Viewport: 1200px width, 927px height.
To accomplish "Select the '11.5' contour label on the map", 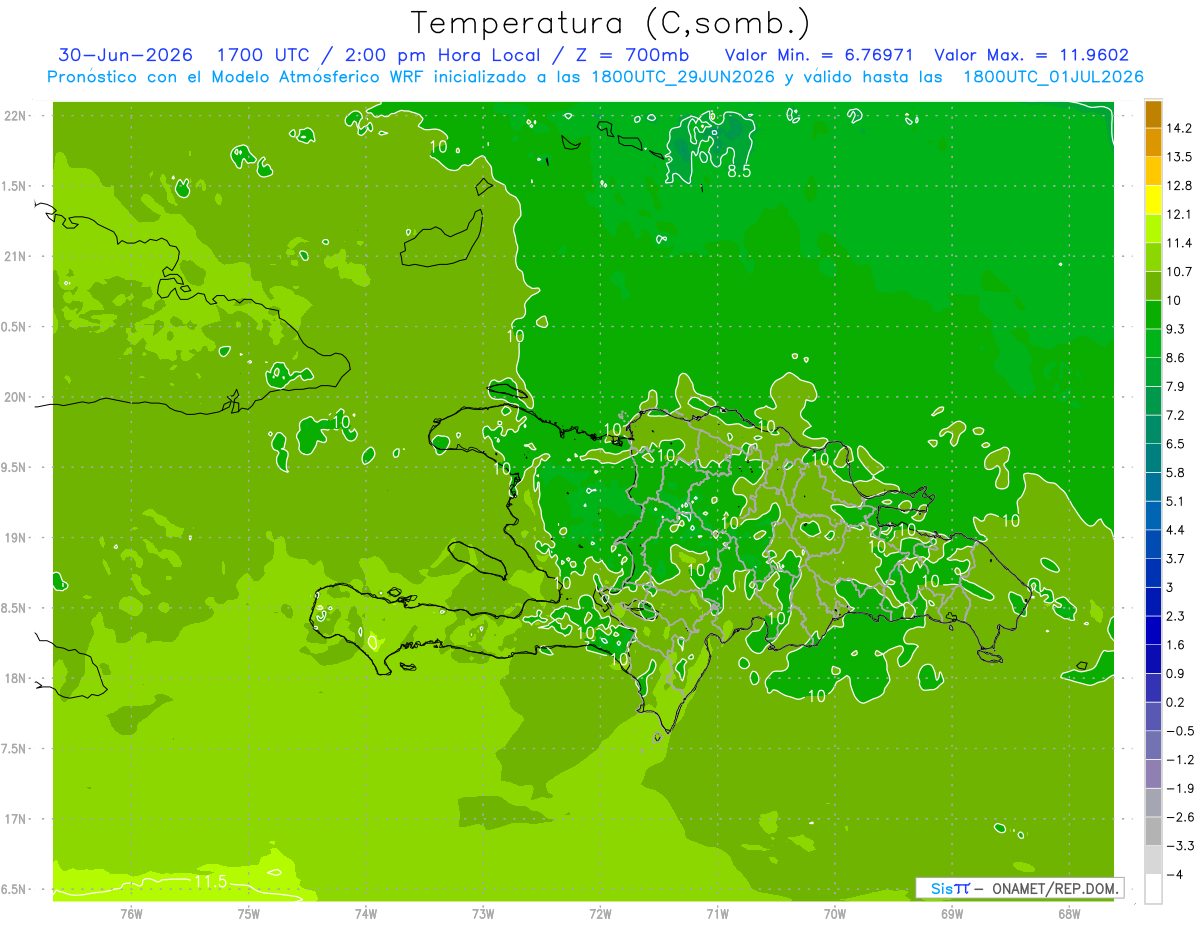I will 211,881.
